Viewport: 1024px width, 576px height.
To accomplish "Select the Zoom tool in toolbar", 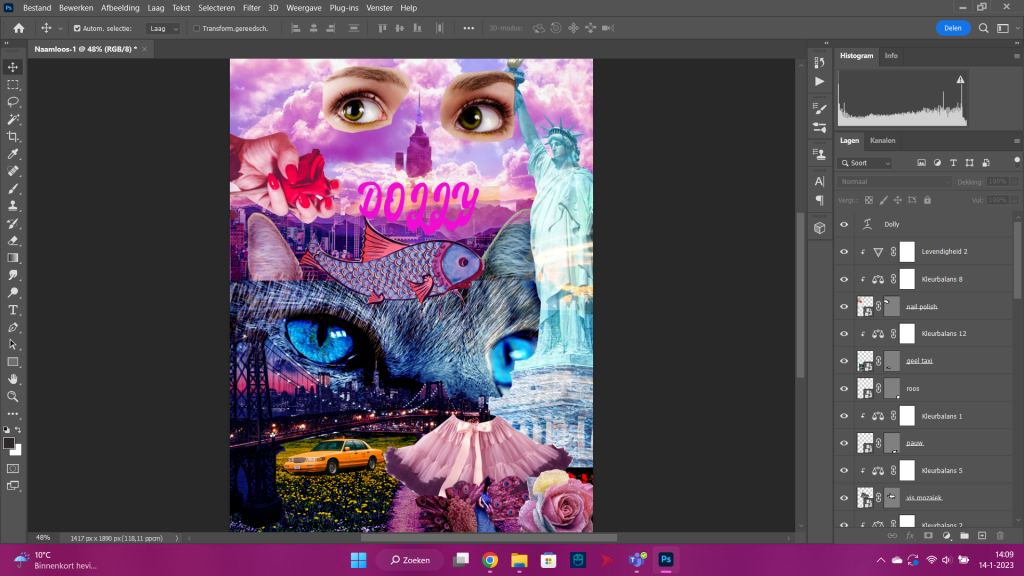I will point(13,396).
